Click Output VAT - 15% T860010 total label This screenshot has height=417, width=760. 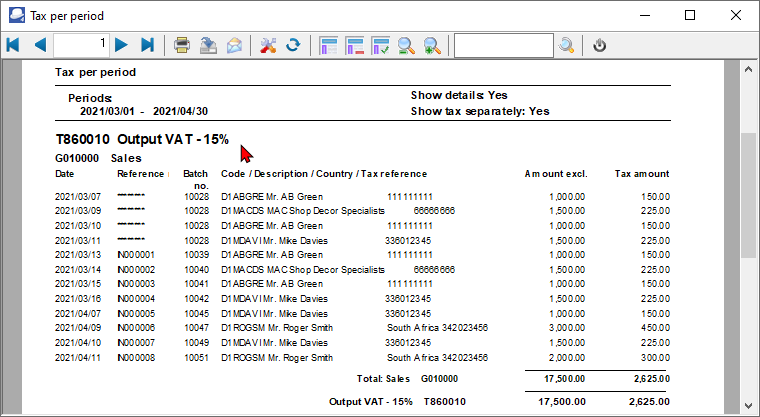(x=397, y=401)
